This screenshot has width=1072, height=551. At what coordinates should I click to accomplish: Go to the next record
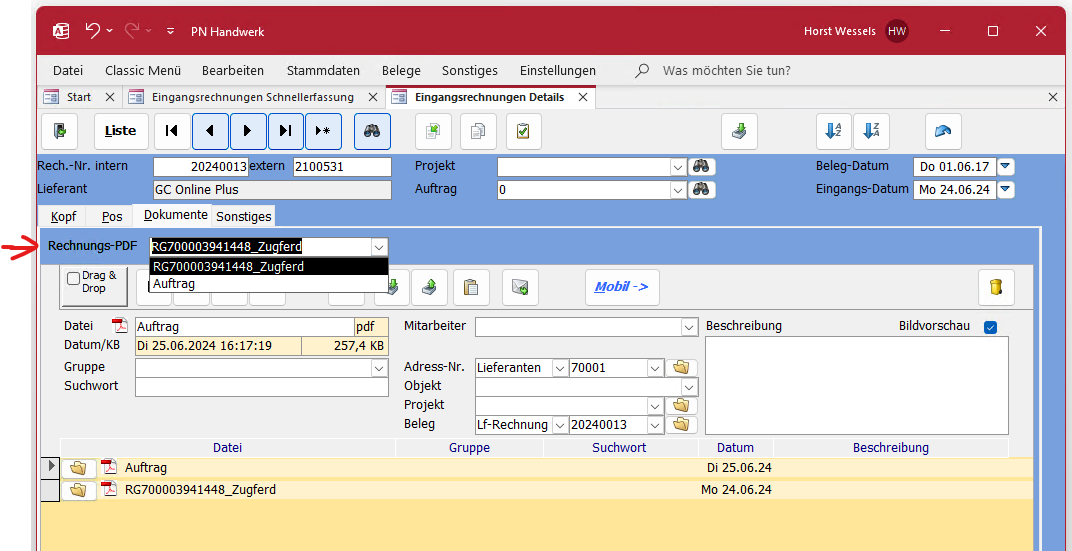point(248,131)
